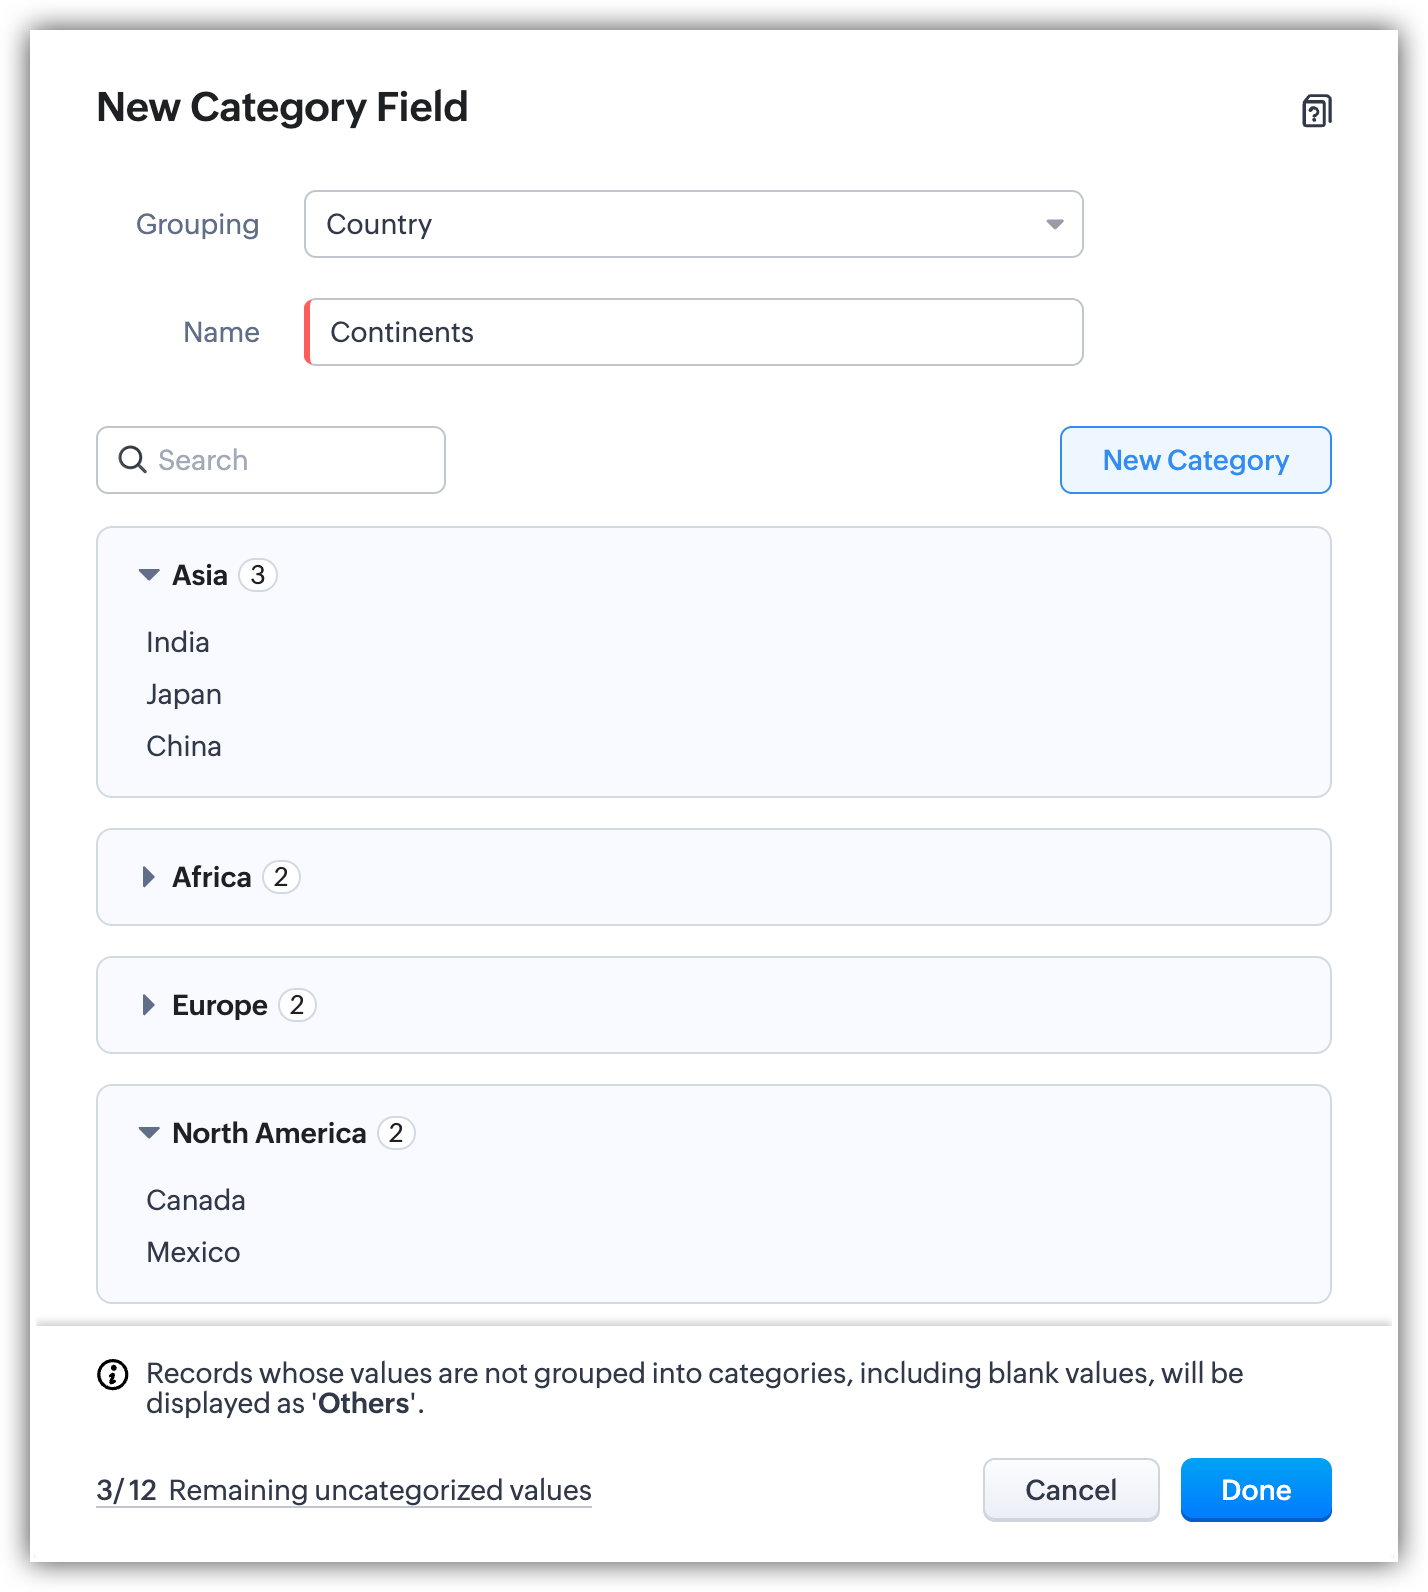Click the search magnifier icon

132,460
